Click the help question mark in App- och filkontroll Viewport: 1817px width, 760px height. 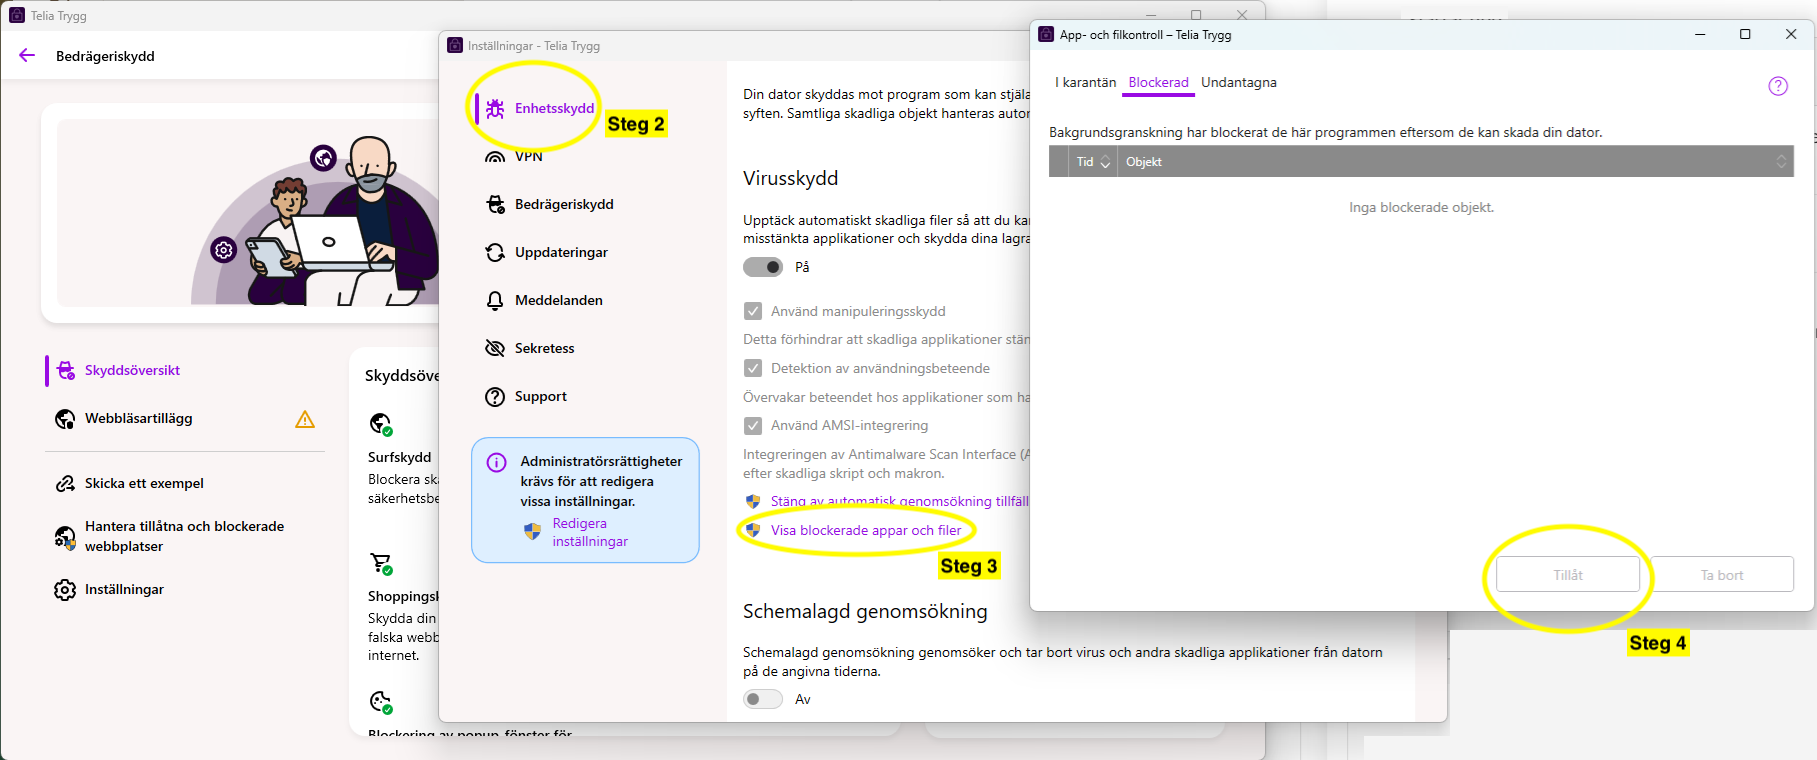coord(1778,86)
